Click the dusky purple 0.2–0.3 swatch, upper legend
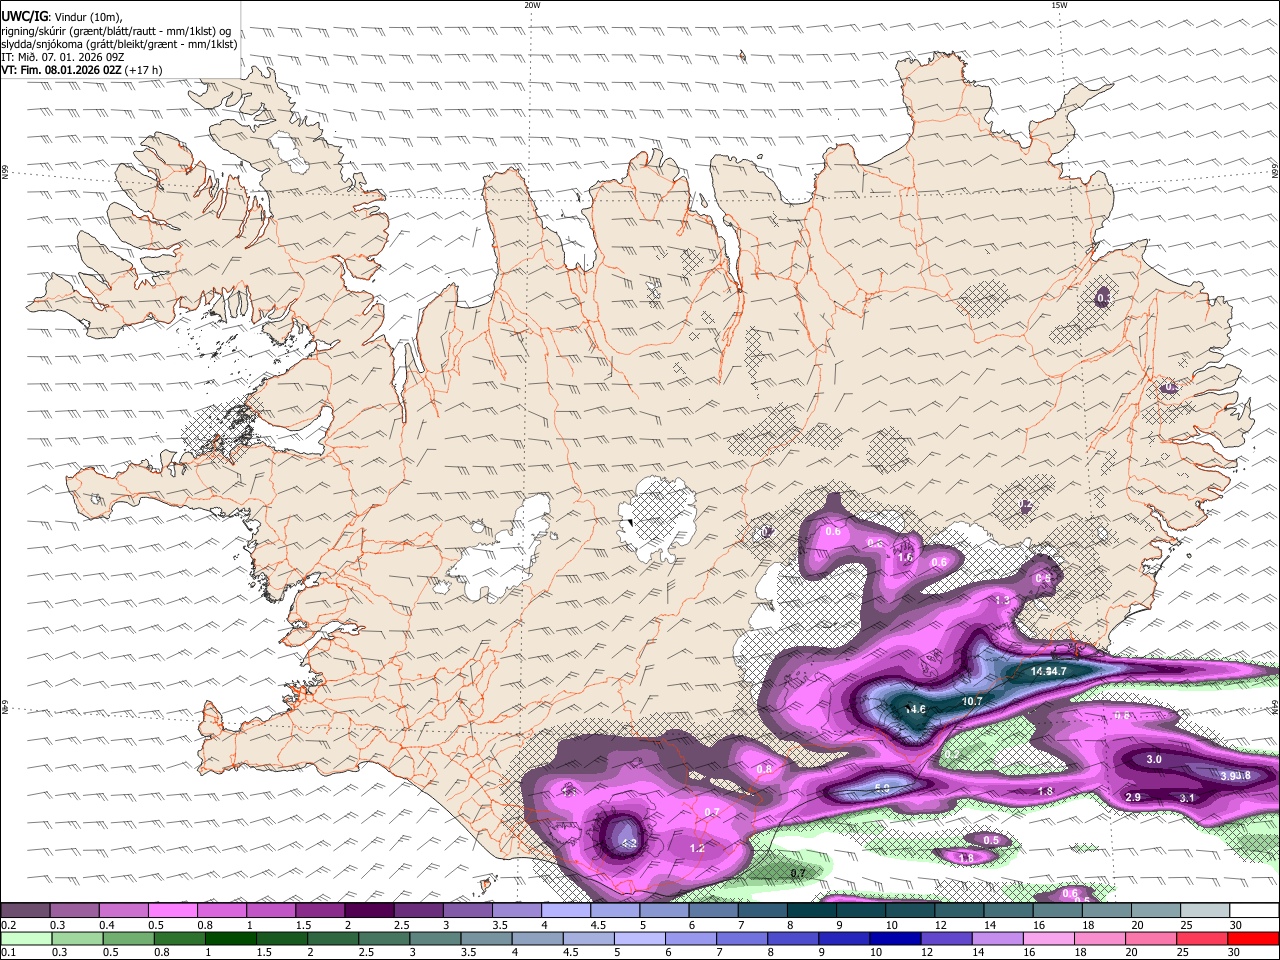Image resolution: width=1280 pixels, height=960 pixels. point(25,911)
